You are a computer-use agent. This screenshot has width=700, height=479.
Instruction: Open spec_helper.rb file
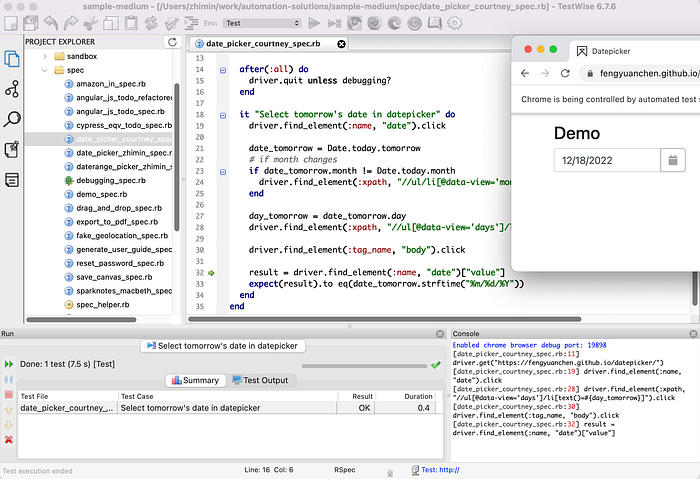point(103,305)
